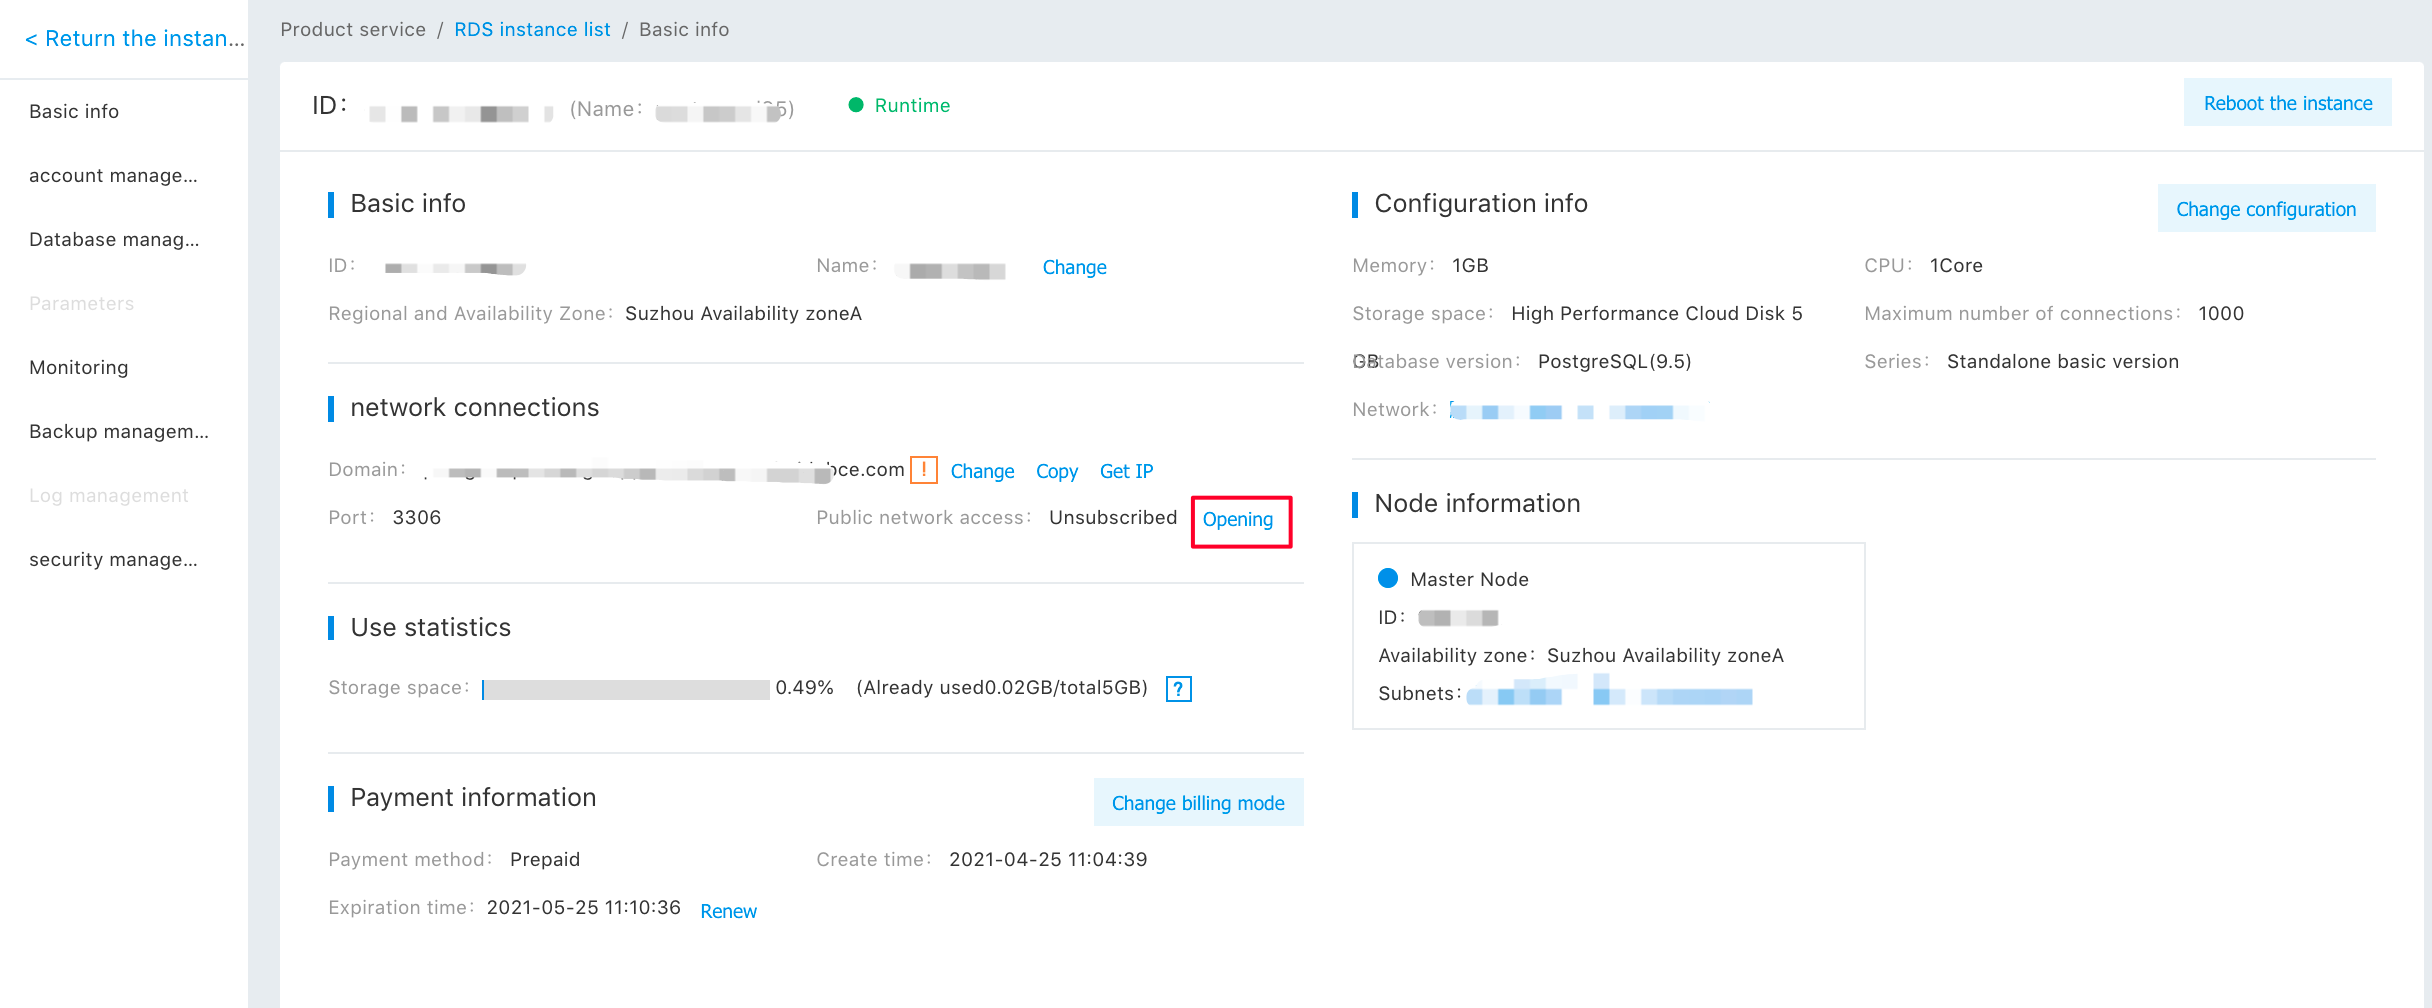Image resolution: width=2432 pixels, height=1008 pixels.
Task: Open the Basic info sidebar item
Action: tap(74, 111)
